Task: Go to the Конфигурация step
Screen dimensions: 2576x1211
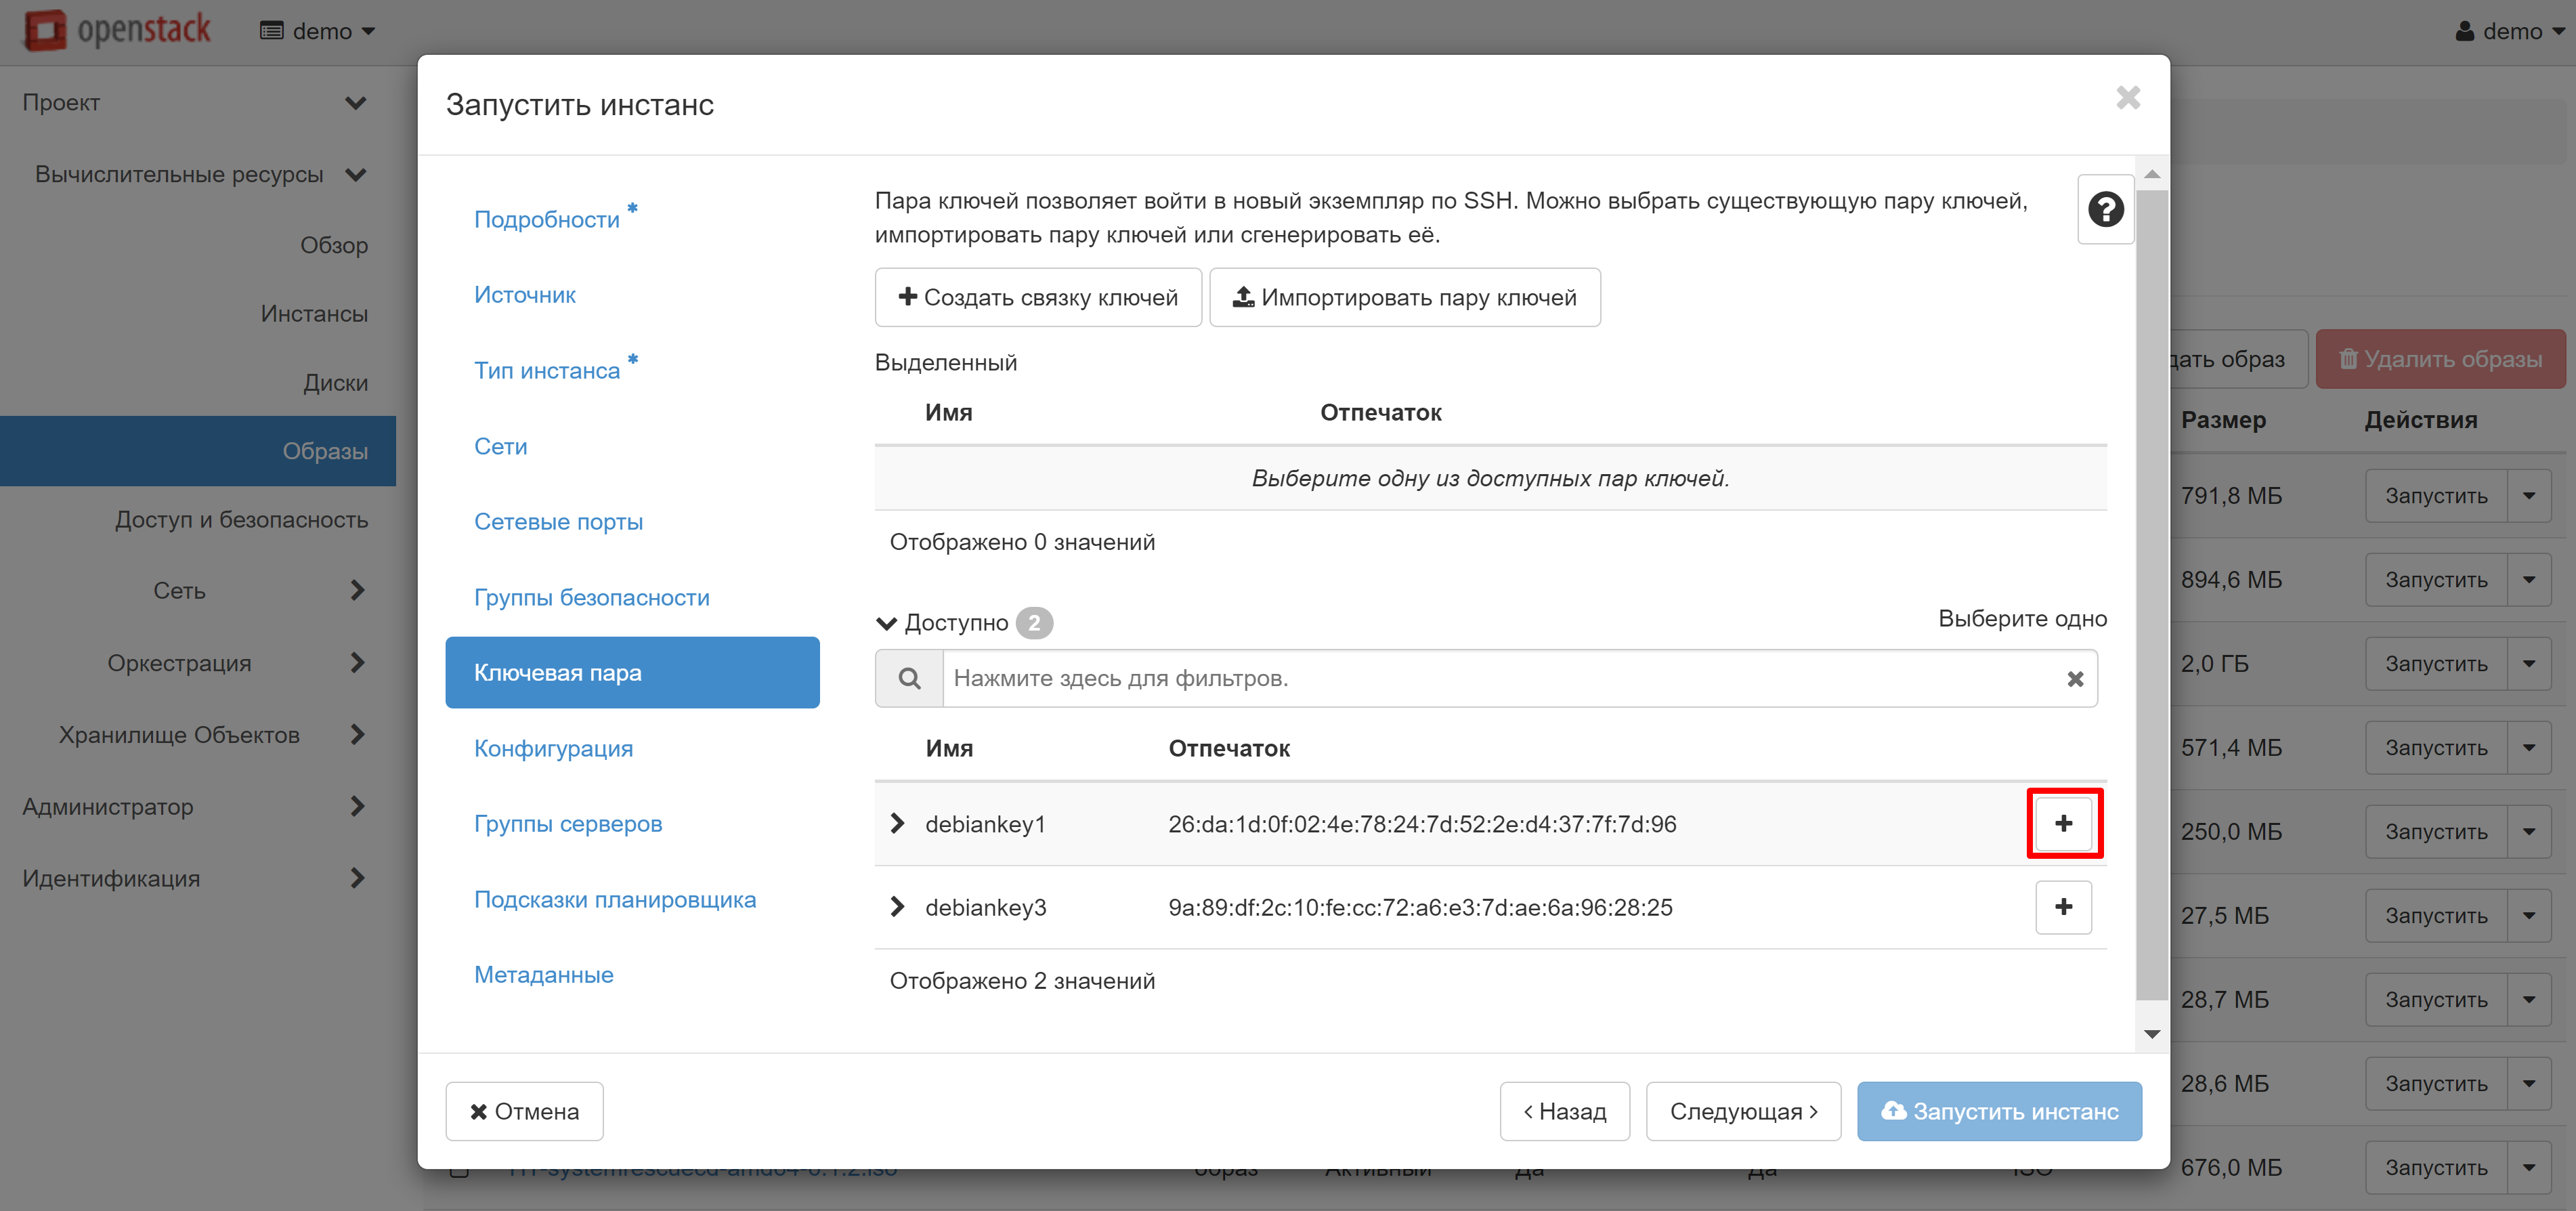Action: pyautogui.click(x=553, y=748)
